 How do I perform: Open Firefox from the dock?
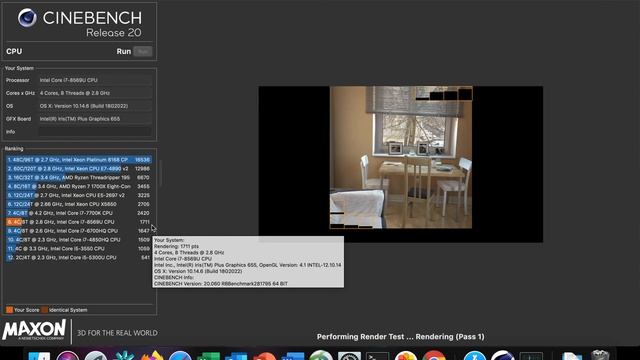click(x=153, y=355)
